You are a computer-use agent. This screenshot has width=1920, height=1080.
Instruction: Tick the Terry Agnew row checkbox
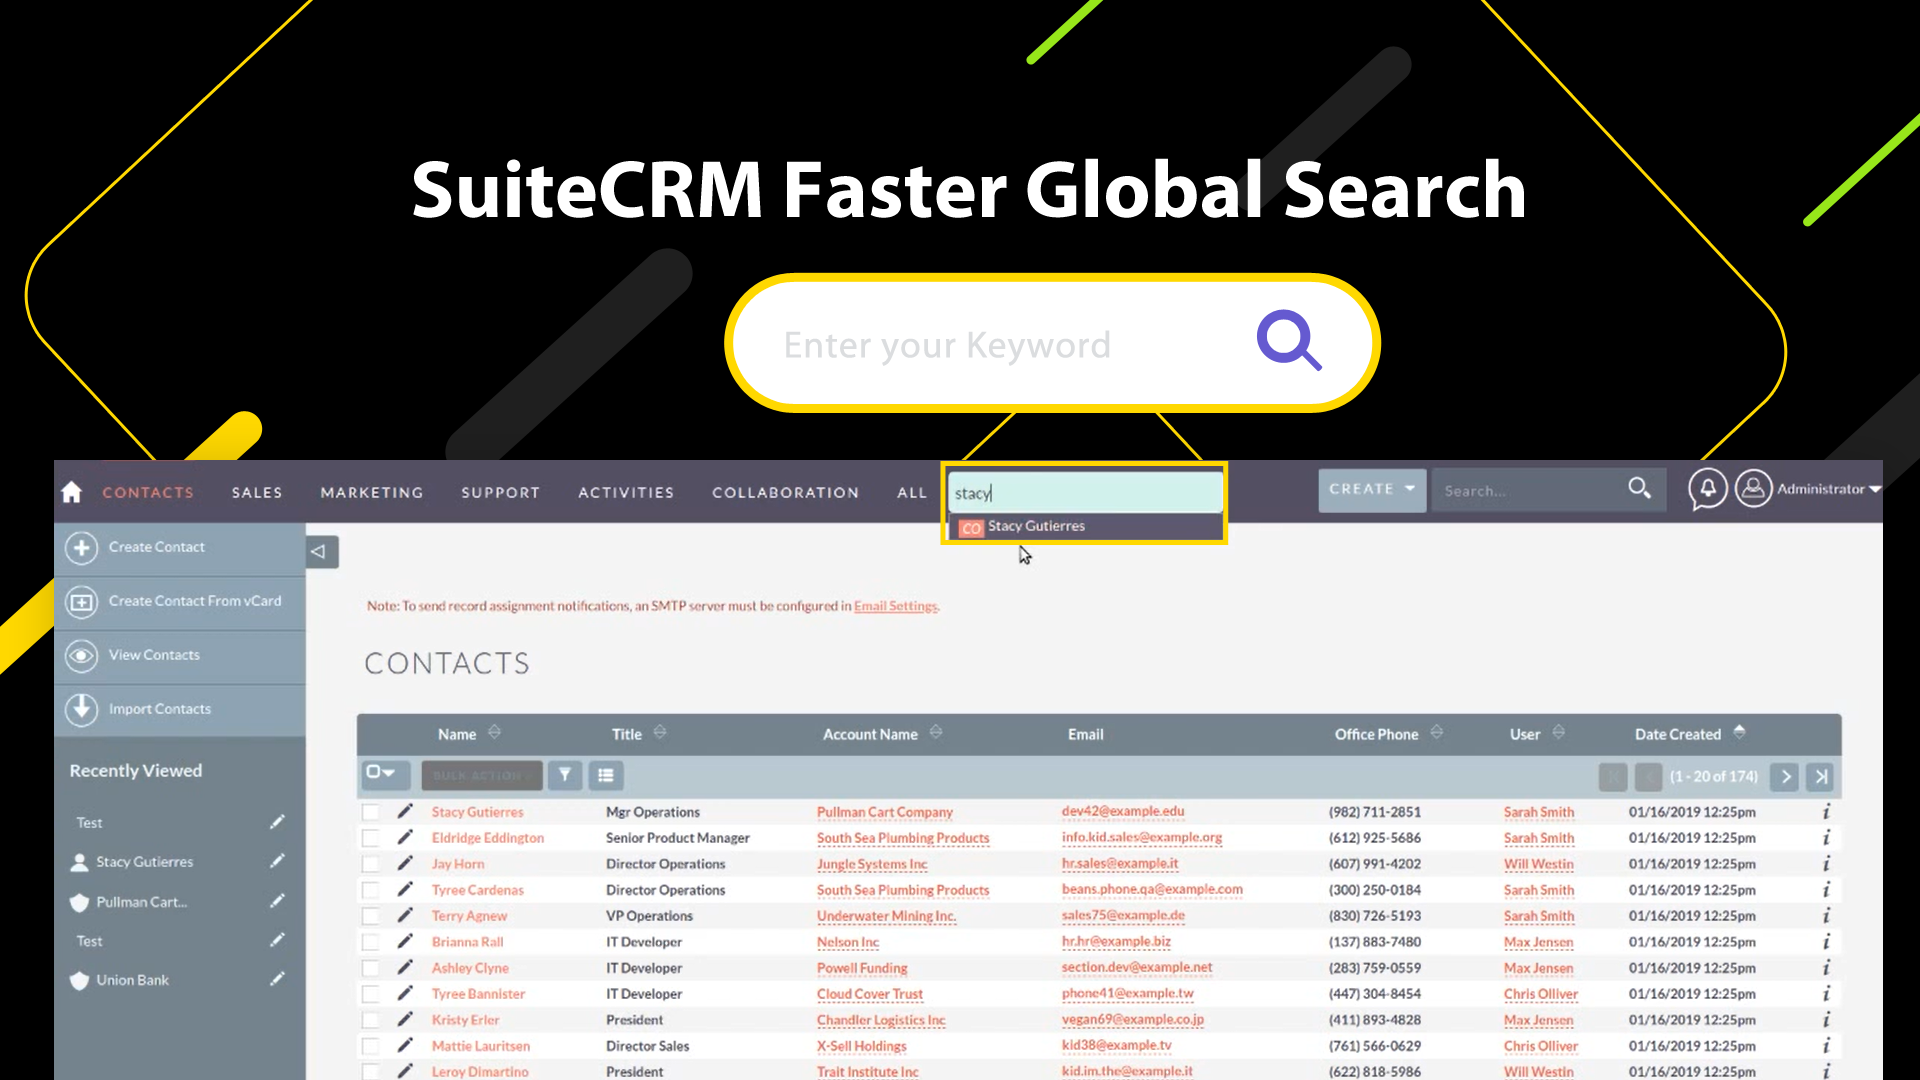(x=371, y=916)
